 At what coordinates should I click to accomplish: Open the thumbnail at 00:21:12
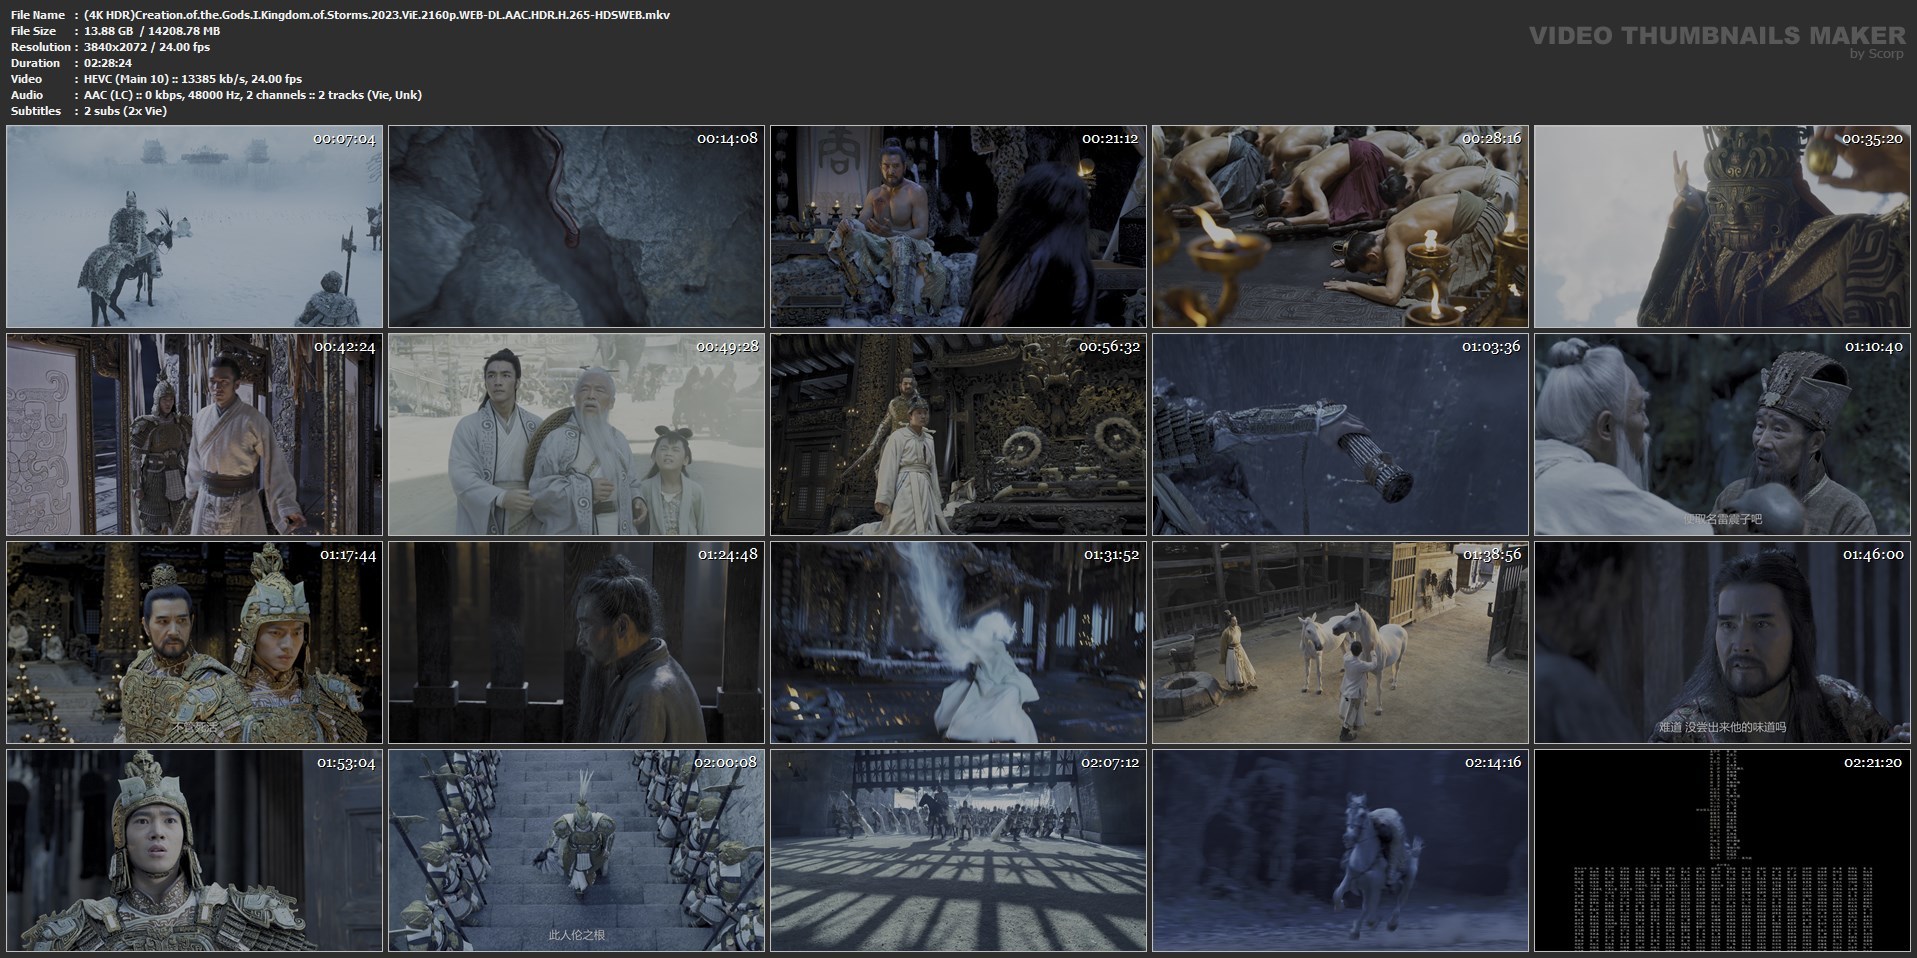coord(958,226)
